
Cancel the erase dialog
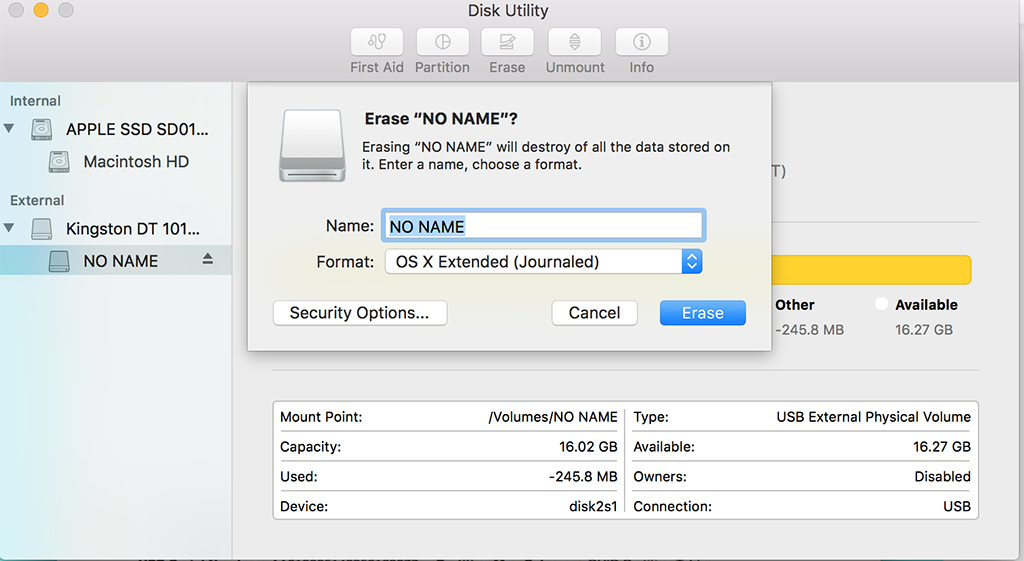coord(594,313)
